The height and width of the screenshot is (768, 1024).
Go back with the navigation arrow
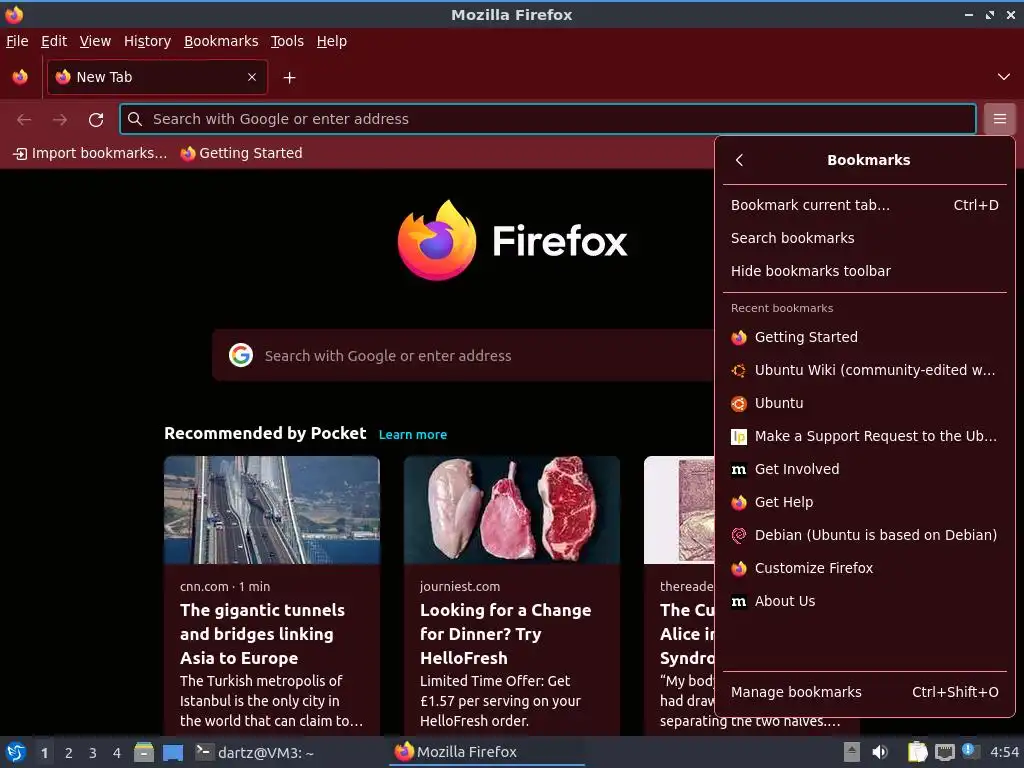(x=24, y=120)
